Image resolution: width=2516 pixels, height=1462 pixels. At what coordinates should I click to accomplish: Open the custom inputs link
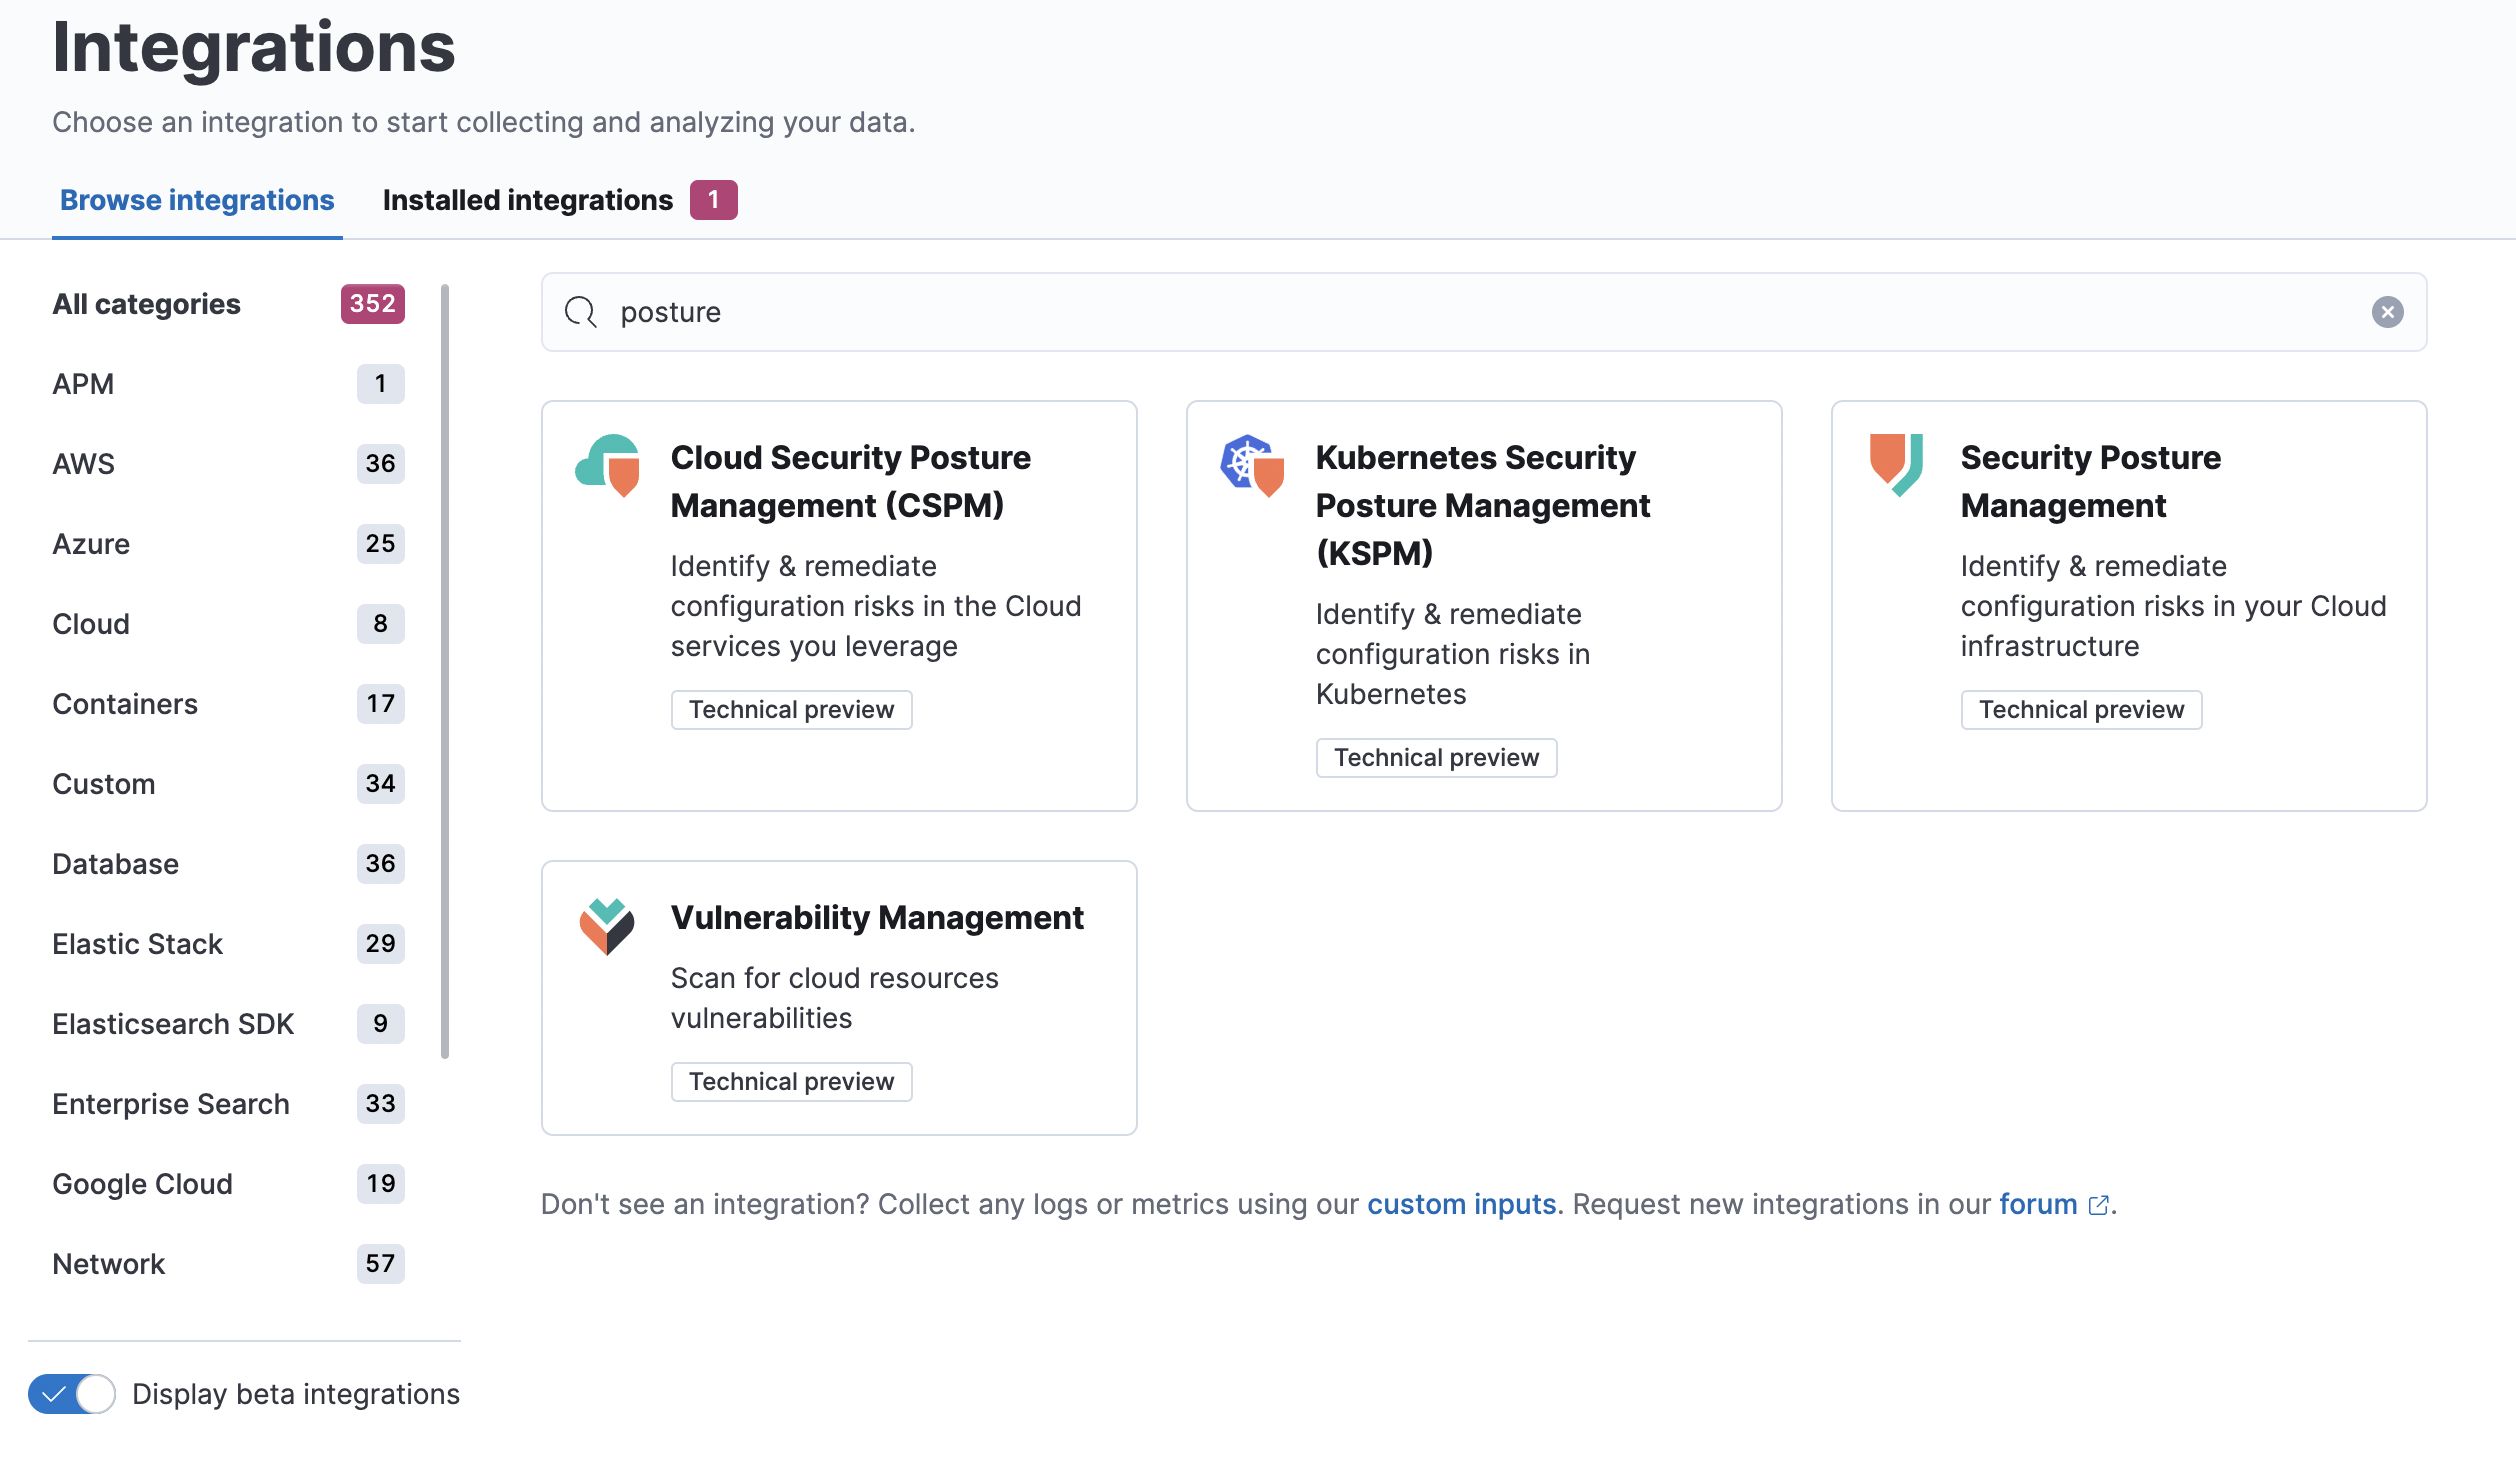tap(1463, 1205)
